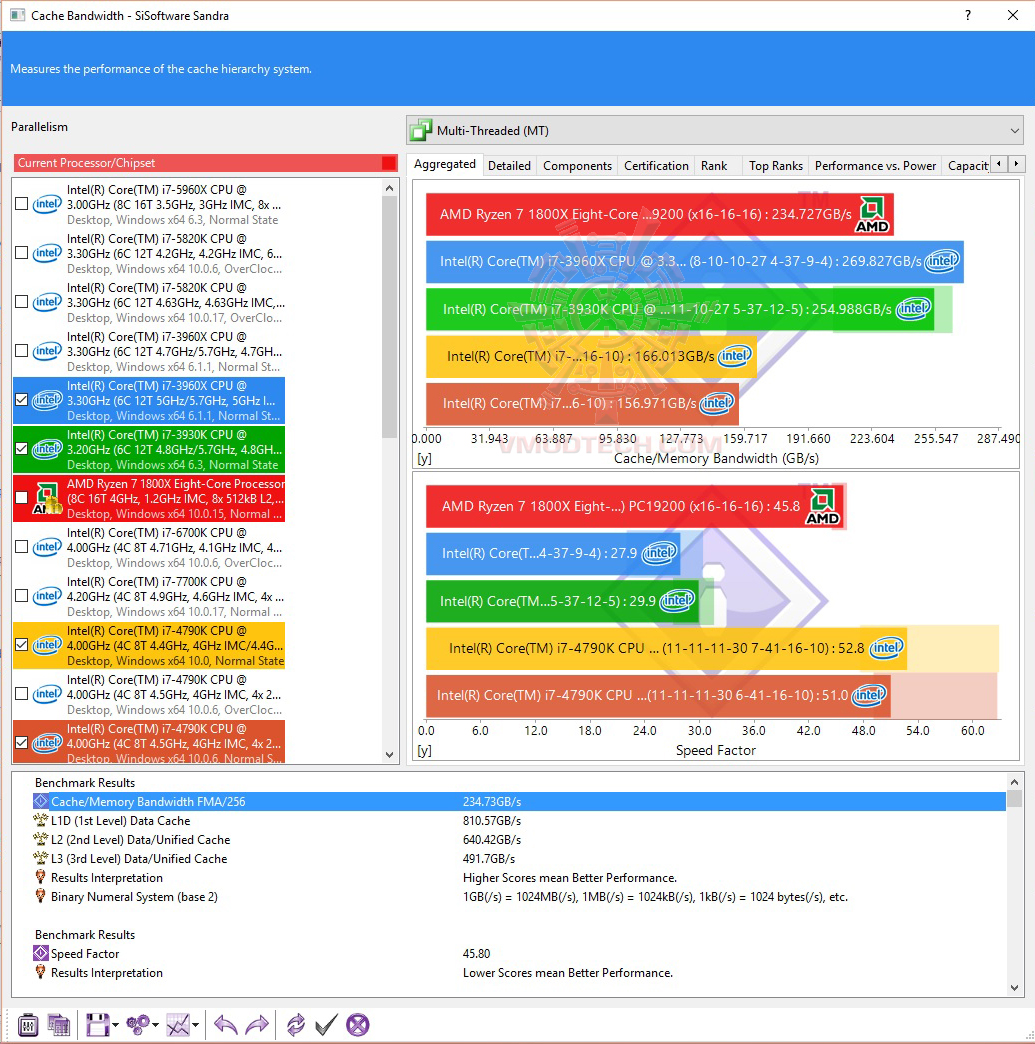
Task: Click the help question mark in title bar
Action: click(x=968, y=15)
